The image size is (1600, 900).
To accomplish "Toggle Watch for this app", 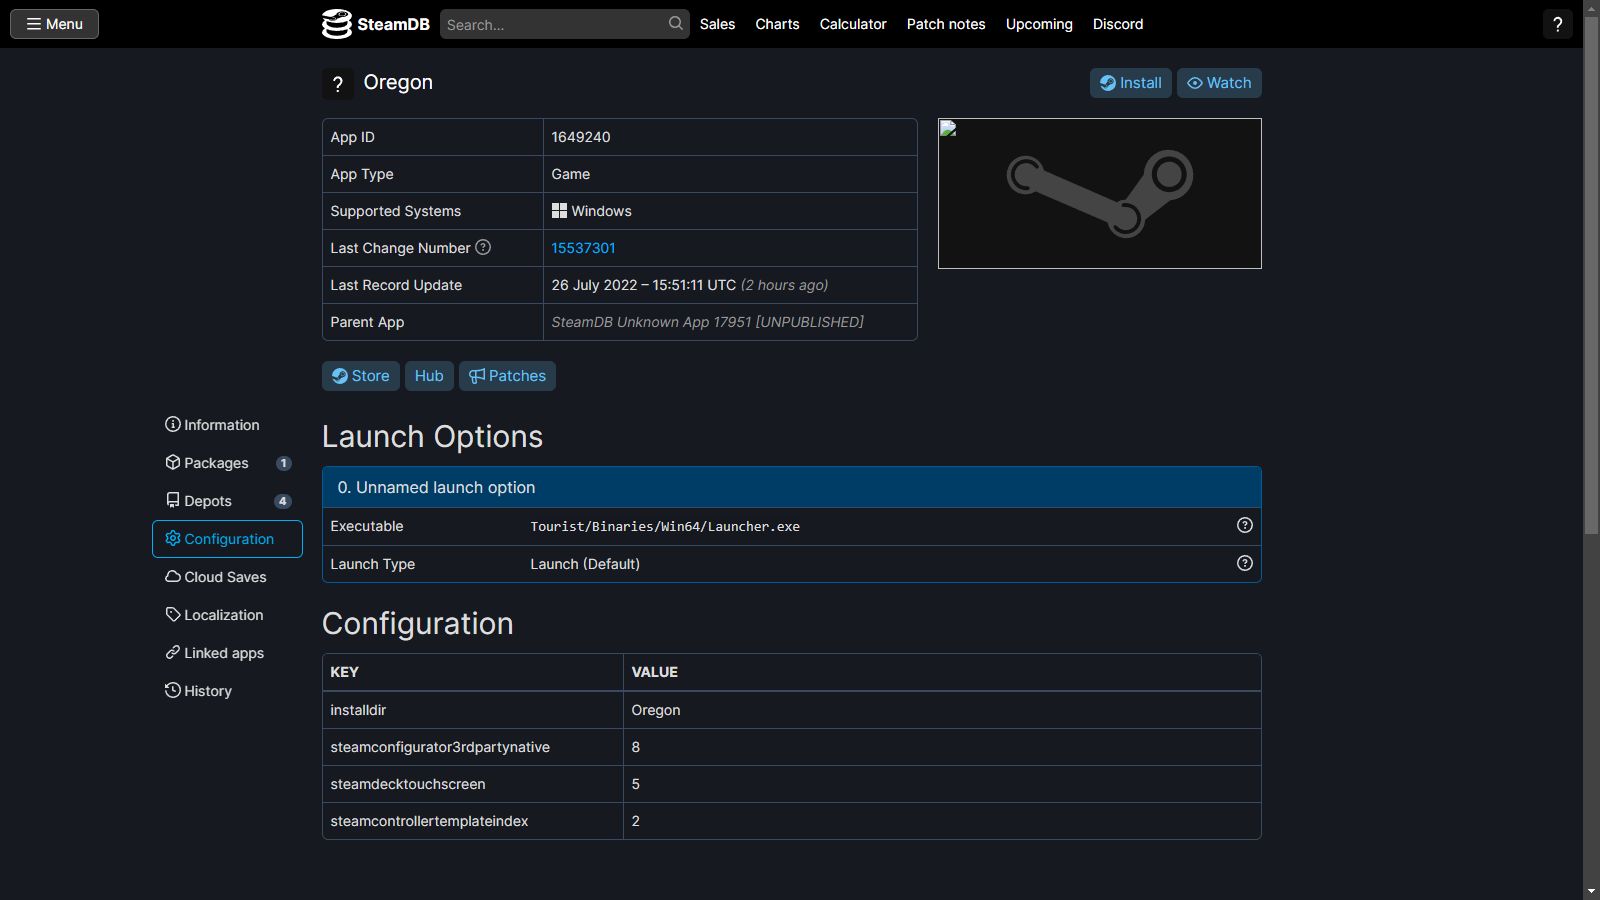I will pos(1218,83).
